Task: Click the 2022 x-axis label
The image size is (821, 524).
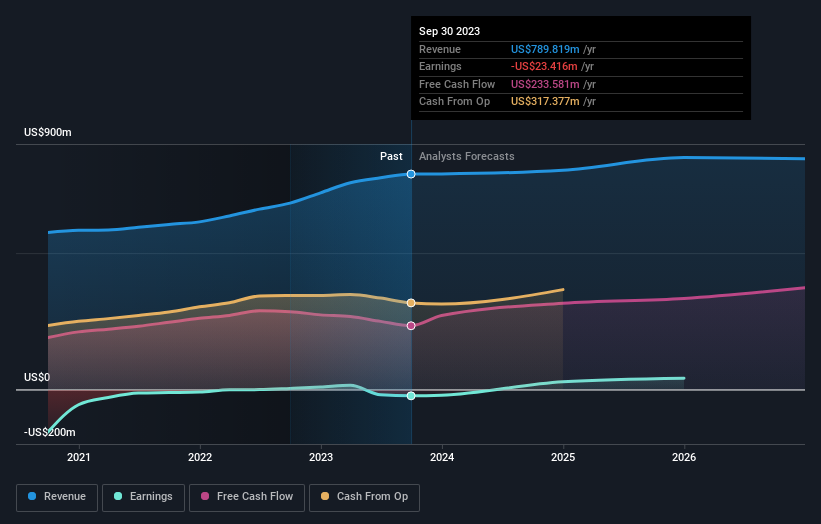Action: [x=200, y=457]
